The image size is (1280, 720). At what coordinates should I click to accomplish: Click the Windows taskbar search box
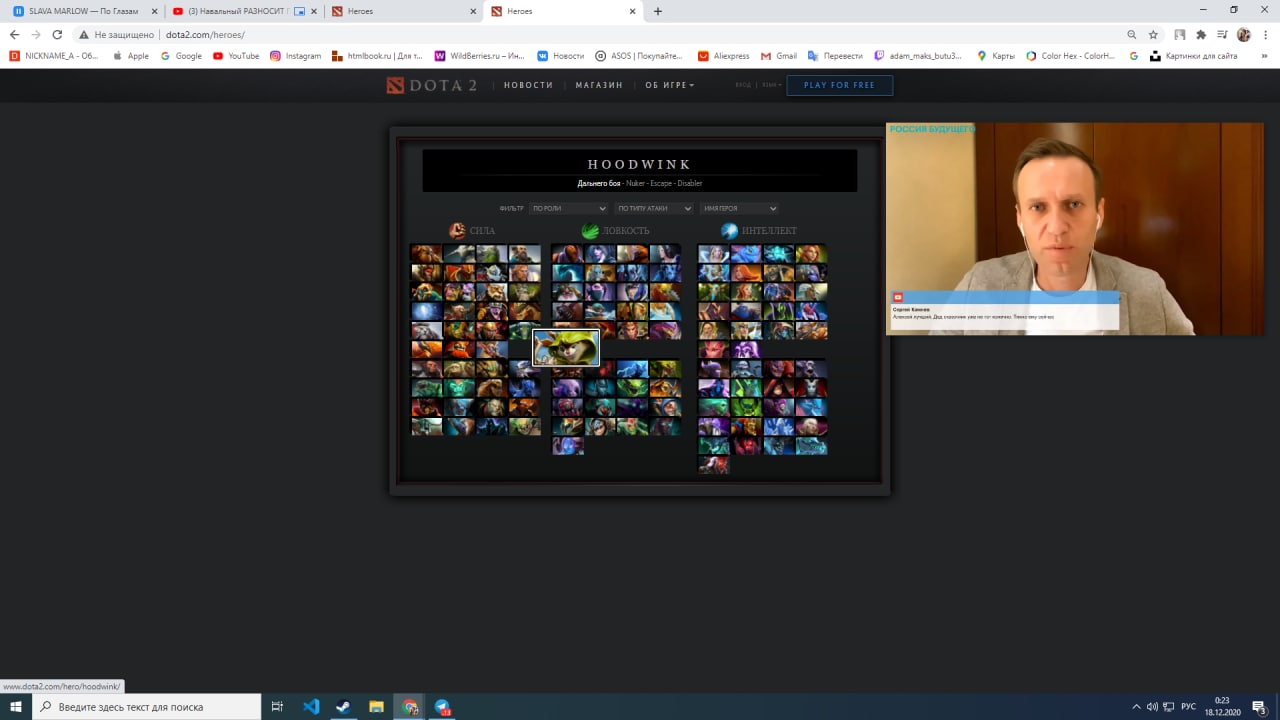click(x=147, y=706)
